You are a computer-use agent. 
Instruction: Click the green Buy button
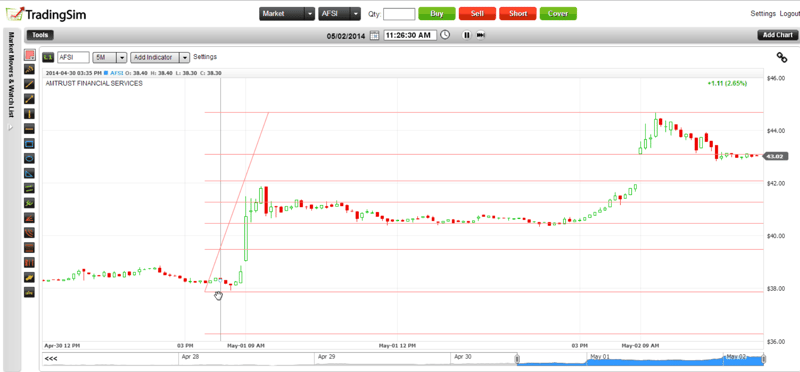click(437, 14)
